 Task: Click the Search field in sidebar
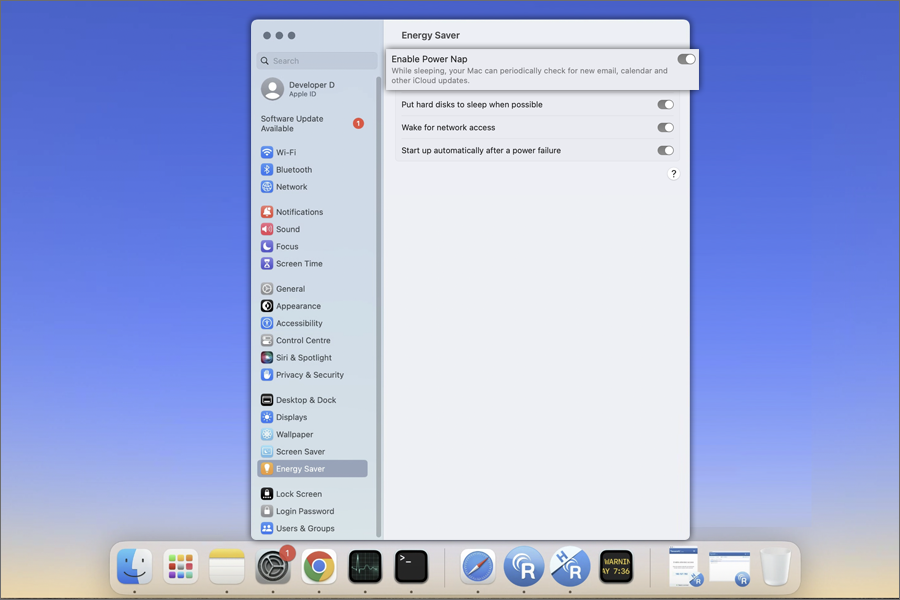[318, 61]
